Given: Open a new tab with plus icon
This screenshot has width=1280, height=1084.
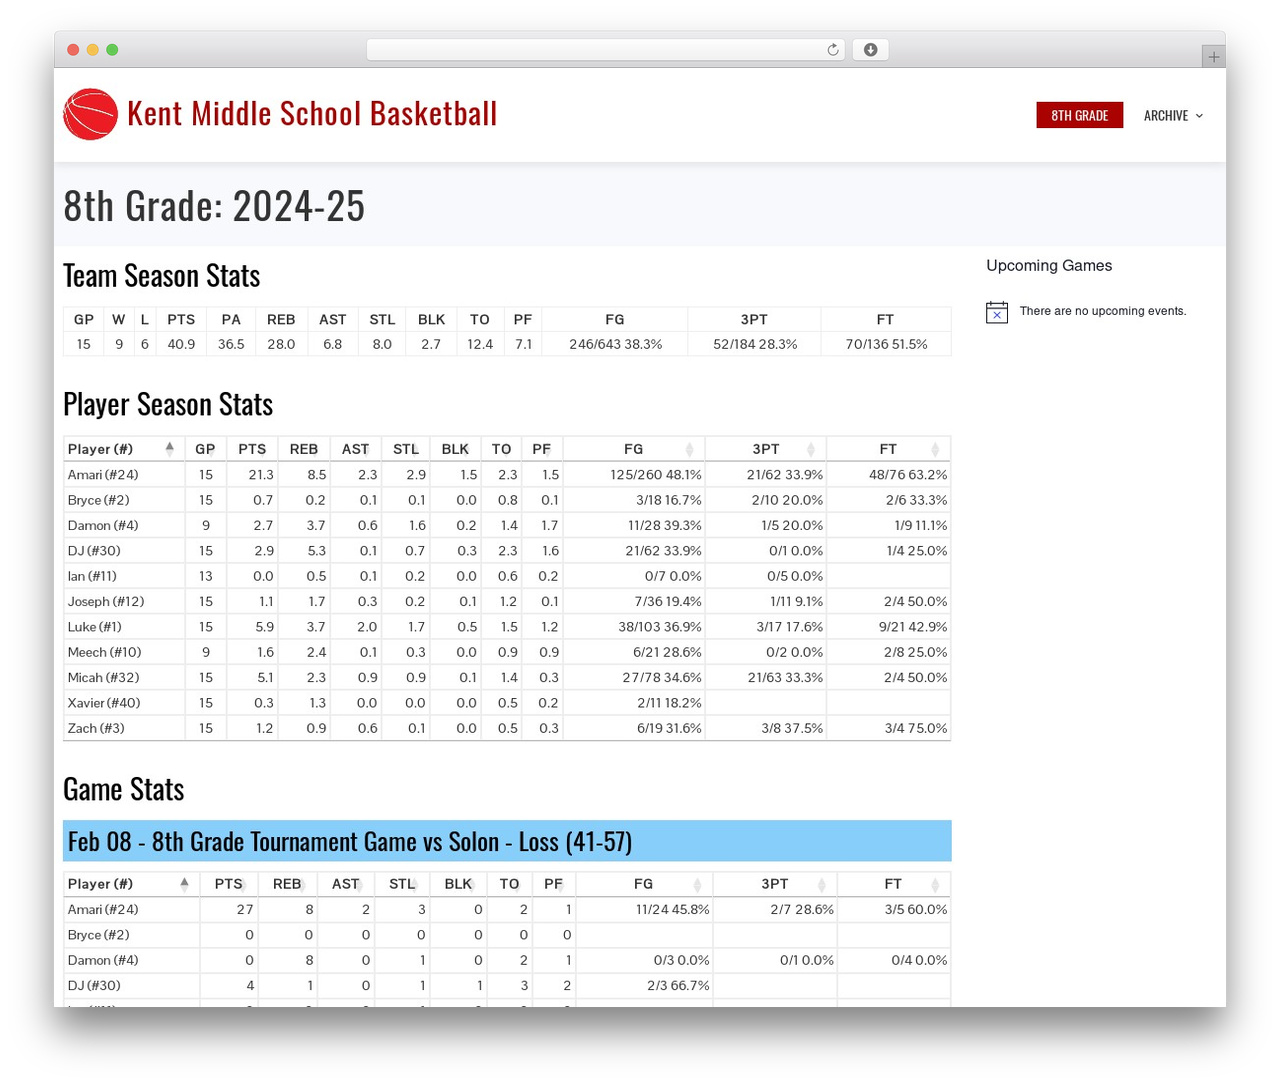Looking at the screenshot, I should (1213, 57).
